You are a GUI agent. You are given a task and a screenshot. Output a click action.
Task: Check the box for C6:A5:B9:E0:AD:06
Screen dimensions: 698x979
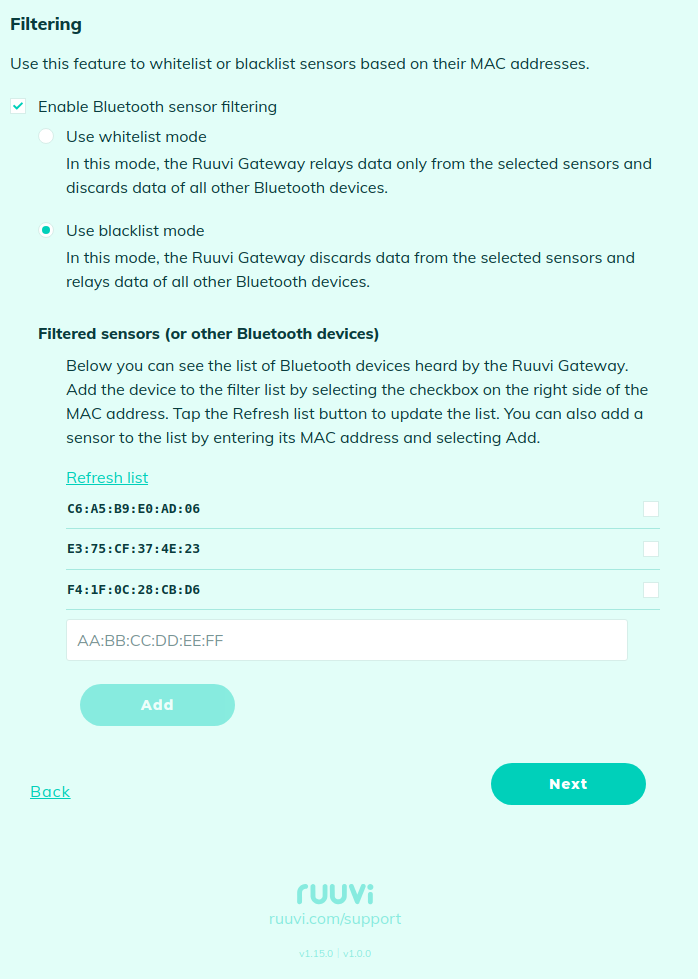[x=651, y=509]
